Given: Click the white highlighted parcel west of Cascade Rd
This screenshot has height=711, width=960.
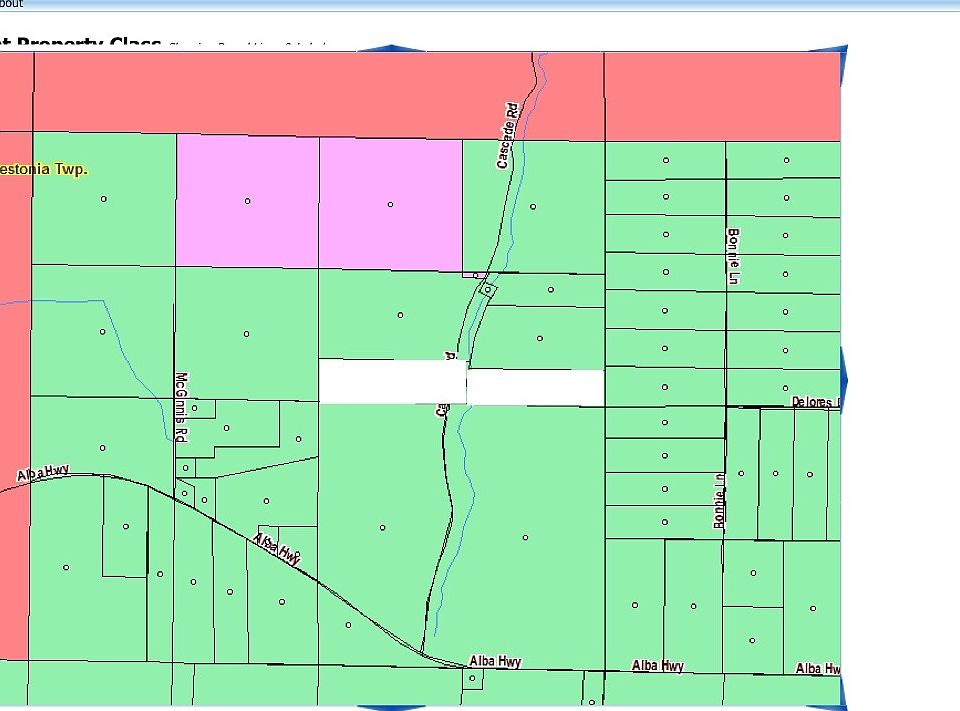Looking at the screenshot, I should point(391,382).
